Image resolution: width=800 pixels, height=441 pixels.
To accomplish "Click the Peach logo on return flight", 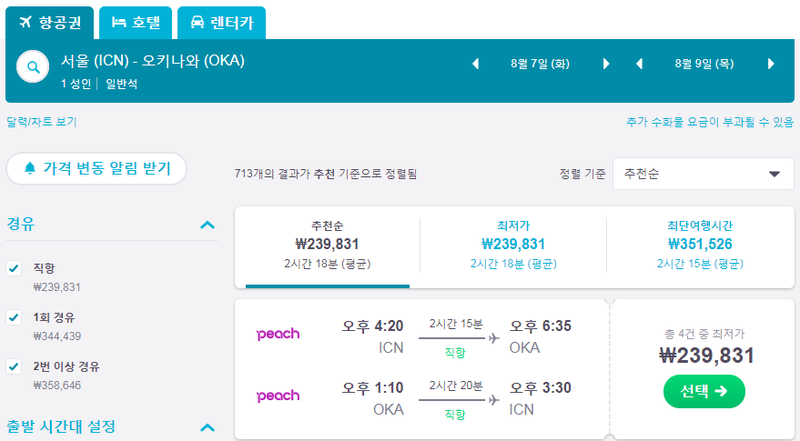I will 278,396.
